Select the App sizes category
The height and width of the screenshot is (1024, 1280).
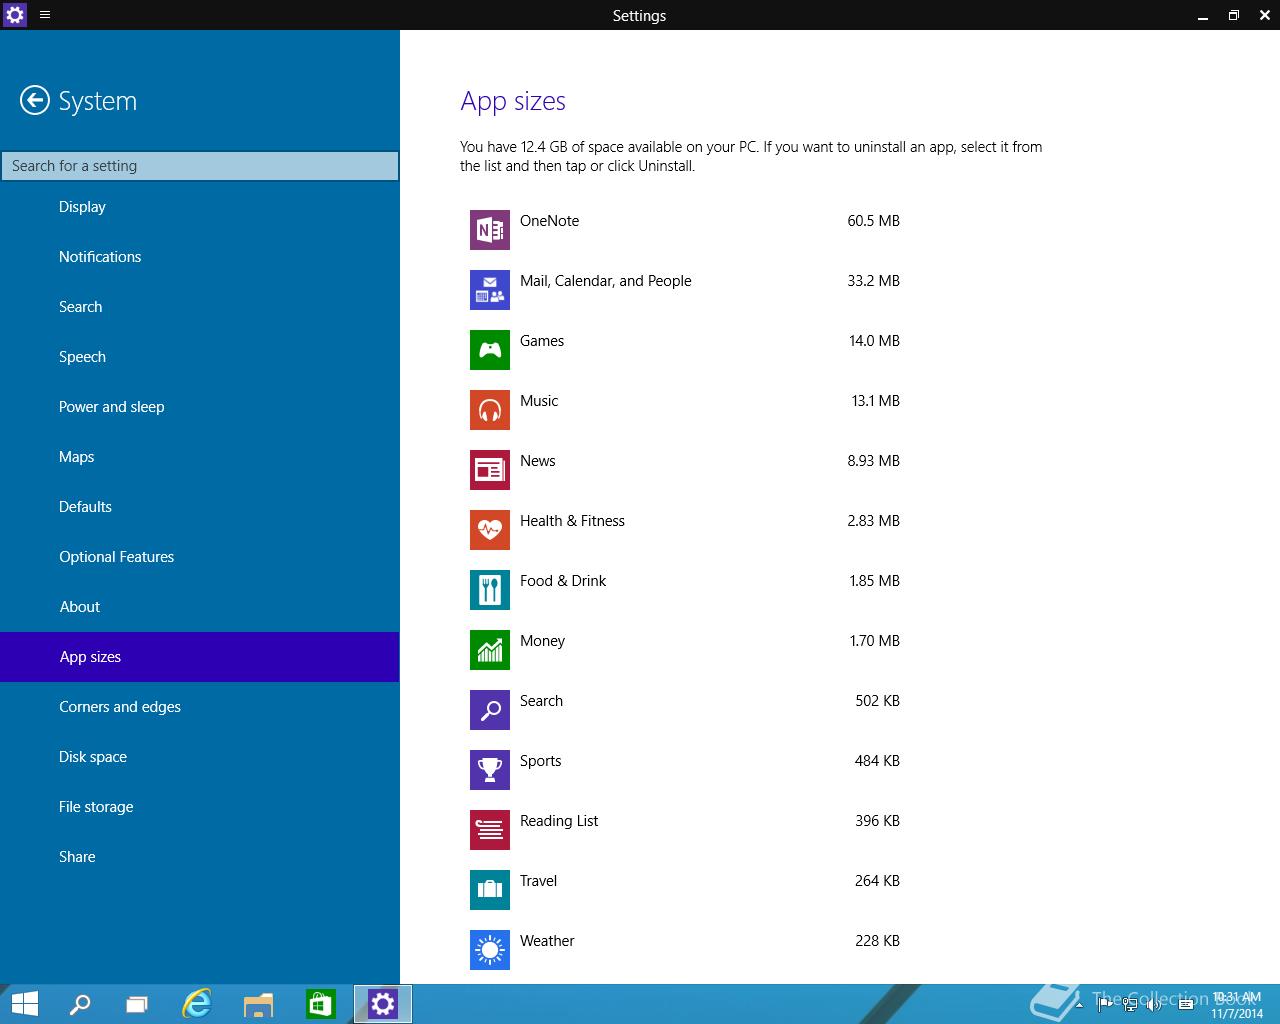pyautogui.click(x=200, y=657)
